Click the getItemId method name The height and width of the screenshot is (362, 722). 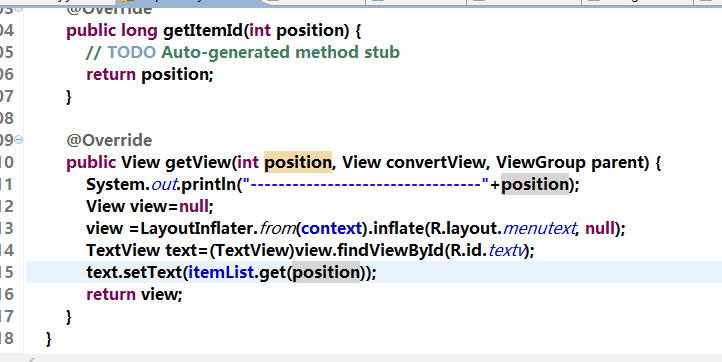coord(203,30)
